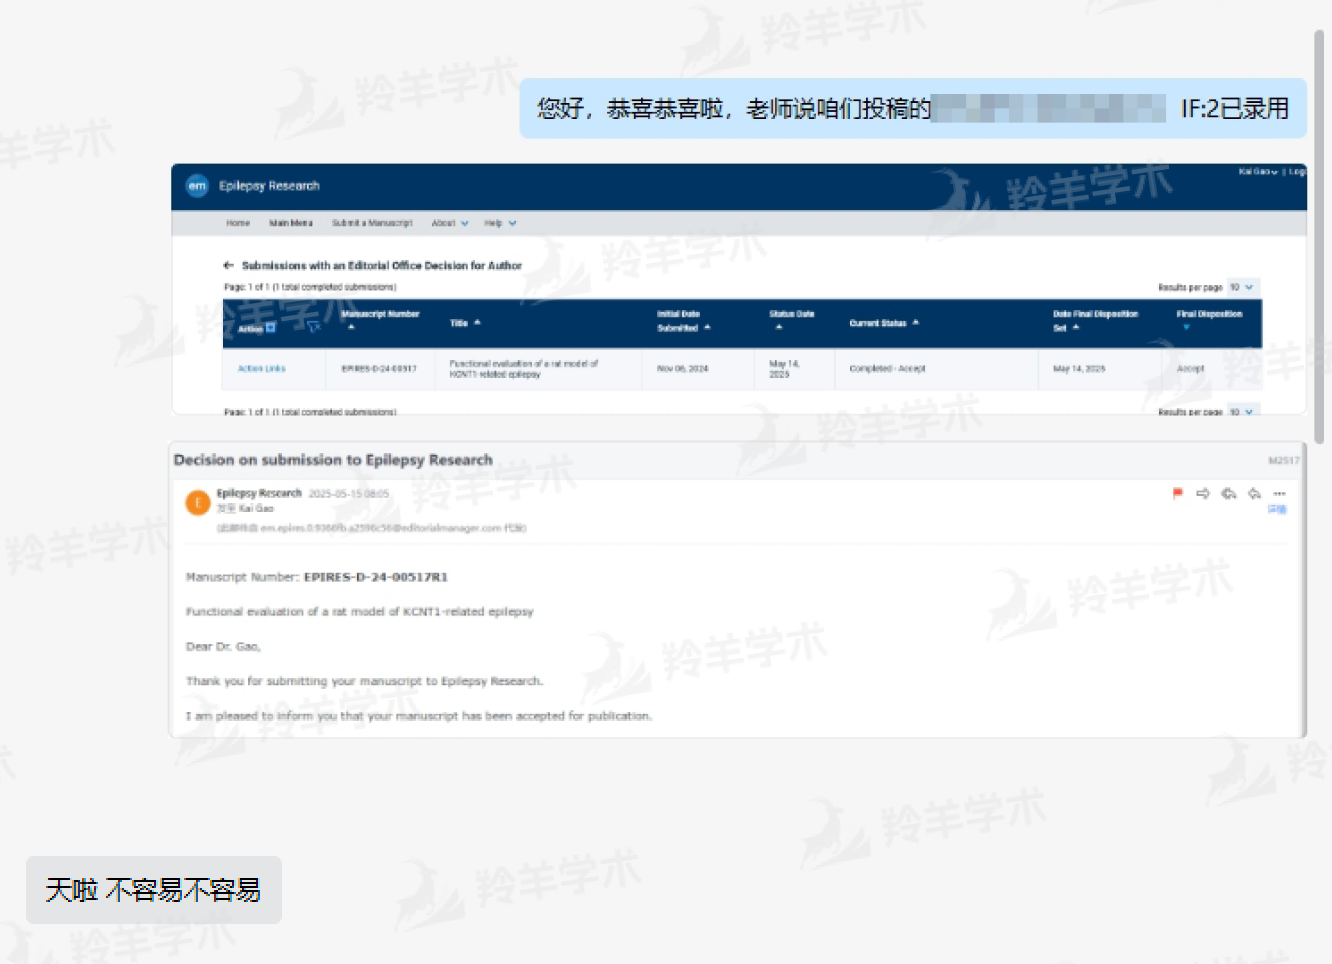Click the orange E sender avatar
This screenshot has height=964, width=1332.
coord(198,502)
